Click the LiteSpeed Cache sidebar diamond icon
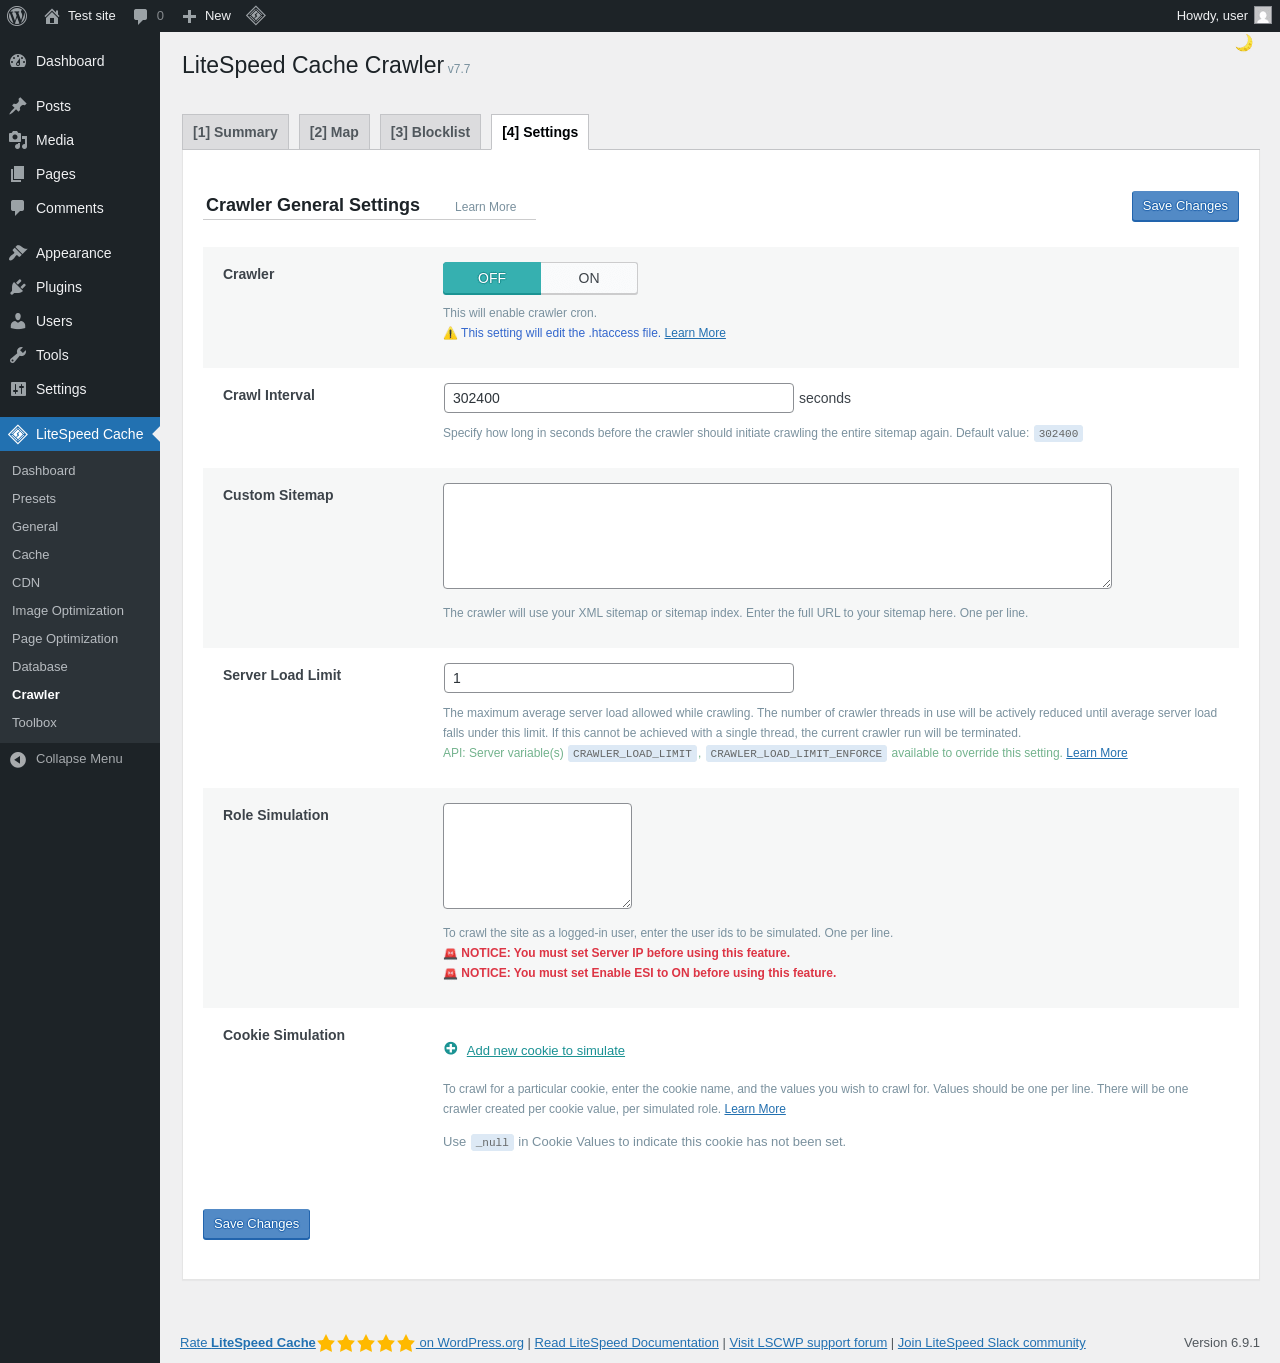Viewport: 1280px width, 1363px height. [x=18, y=434]
